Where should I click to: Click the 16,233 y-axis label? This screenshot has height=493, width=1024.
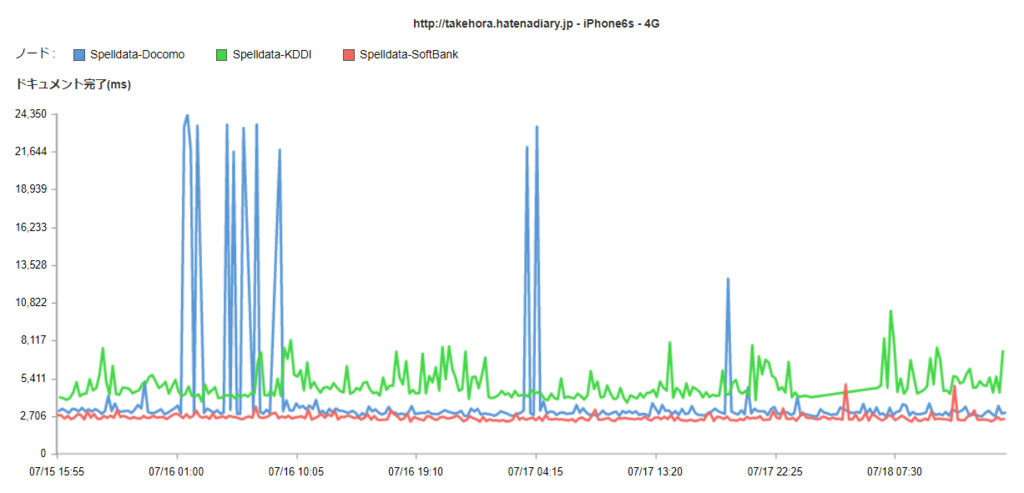(31, 227)
